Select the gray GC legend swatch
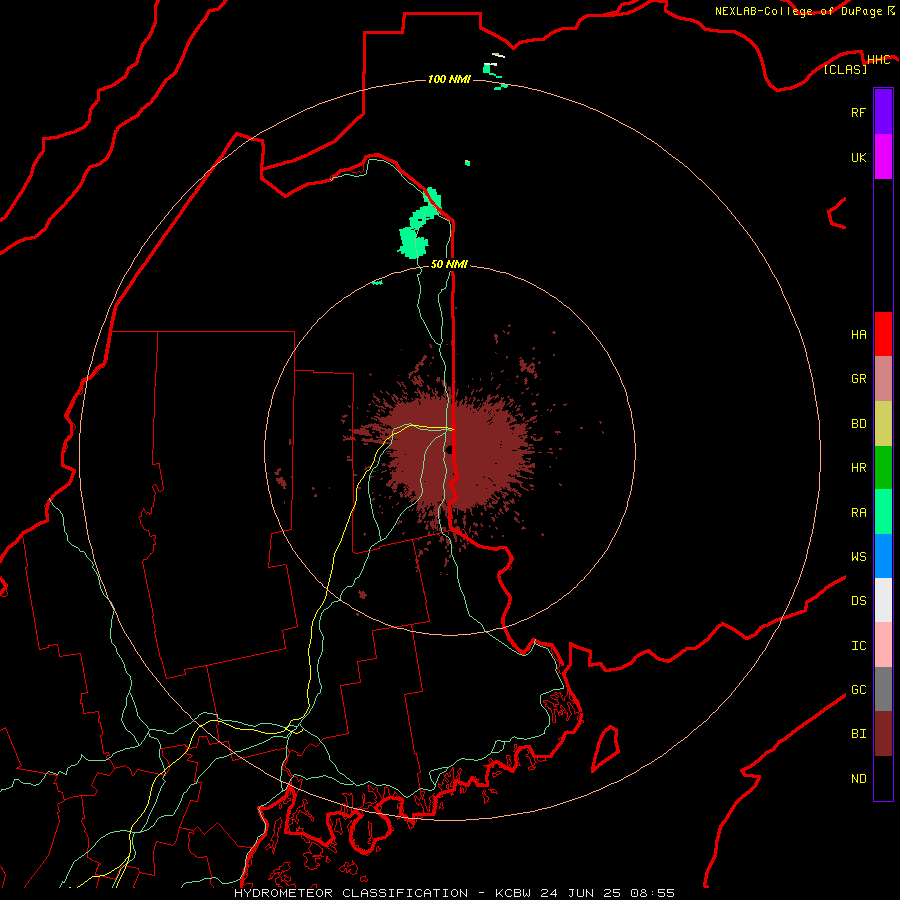Image resolution: width=900 pixels, height=900 pixels. (883, 689)
